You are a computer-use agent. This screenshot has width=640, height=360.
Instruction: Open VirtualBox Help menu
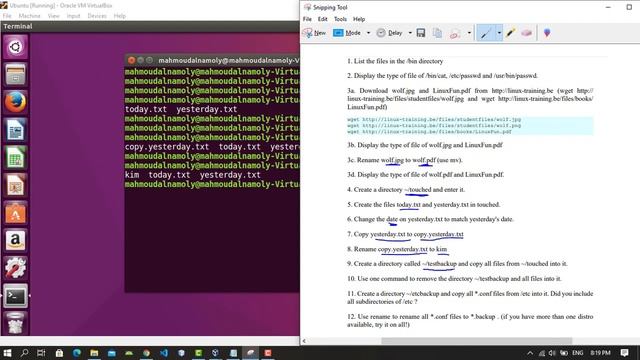click(x=120, y=16)
